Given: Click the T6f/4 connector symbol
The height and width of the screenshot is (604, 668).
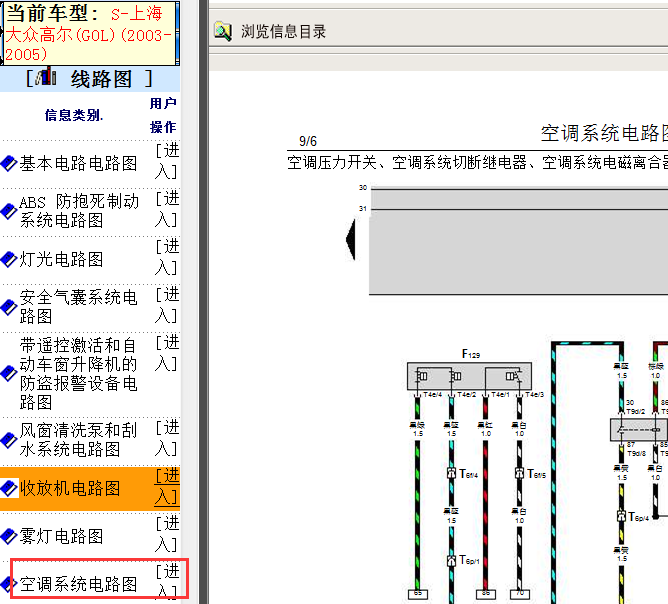Looking at the screenshot, I should (452, 473).
